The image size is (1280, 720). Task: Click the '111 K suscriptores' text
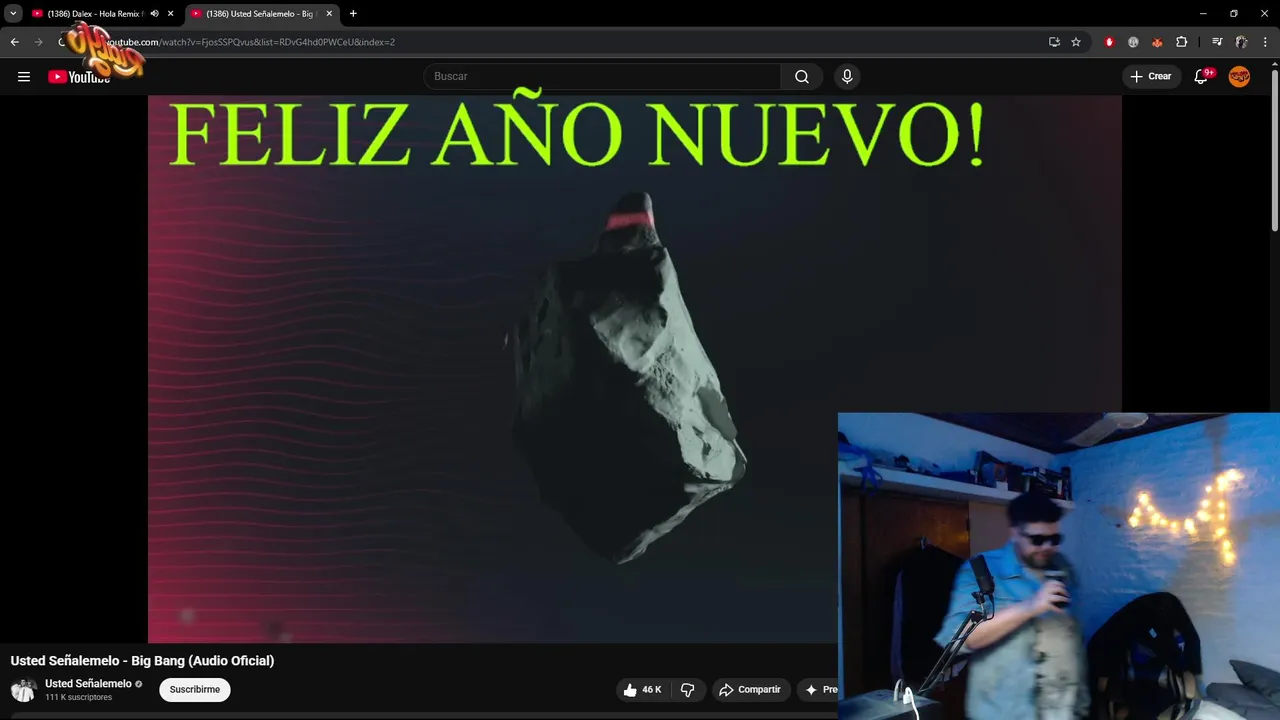point(78,697)
